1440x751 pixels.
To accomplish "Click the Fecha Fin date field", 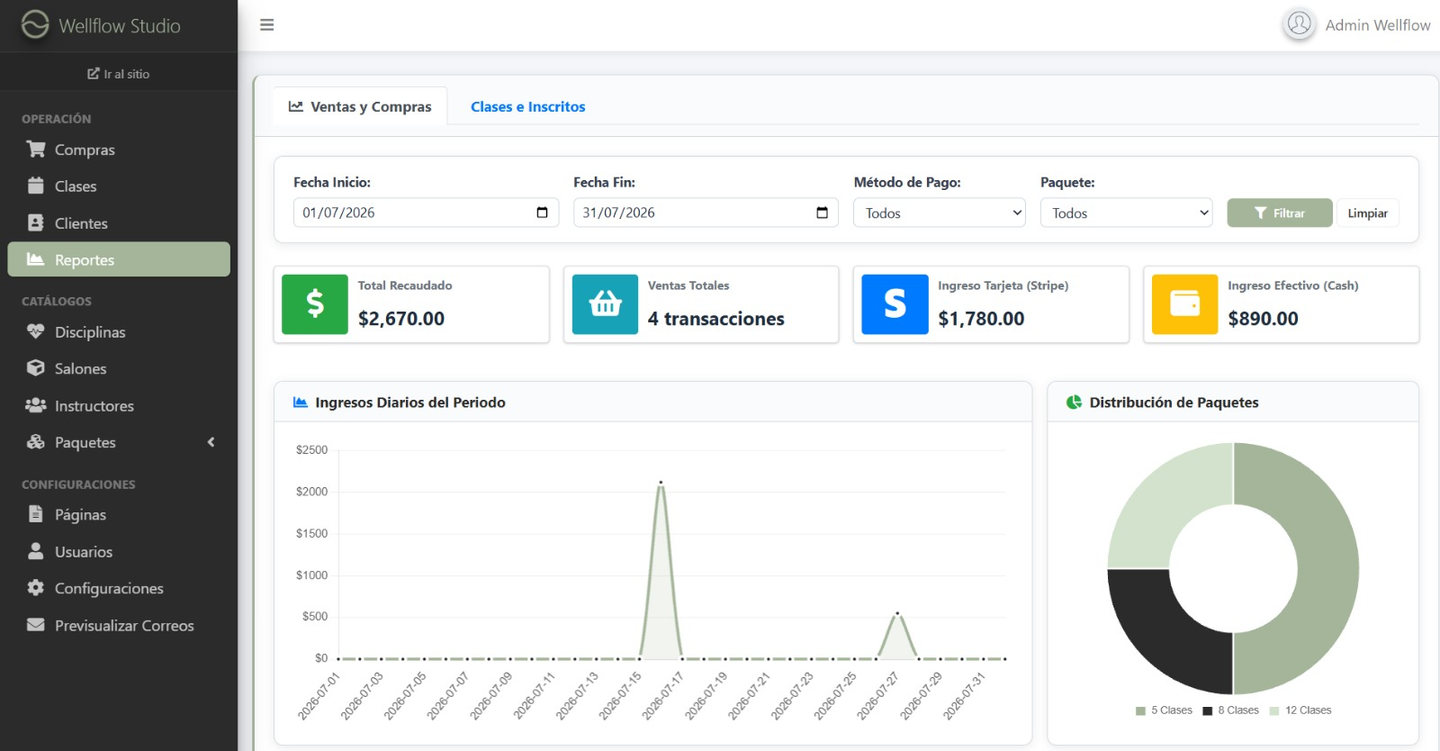I will 706,212.
